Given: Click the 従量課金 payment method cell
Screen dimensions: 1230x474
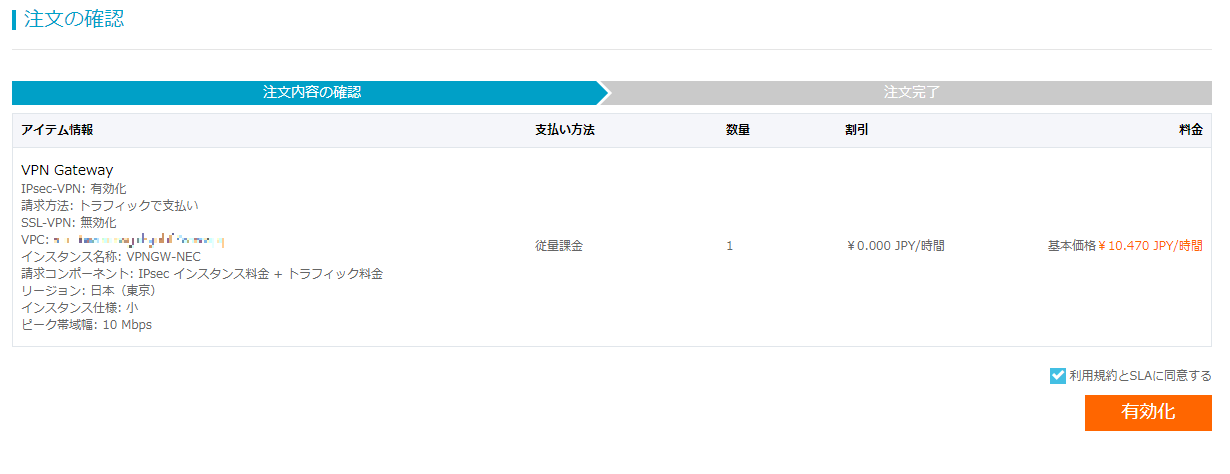Looking at the screenshot, I should (x=559, y=246).
